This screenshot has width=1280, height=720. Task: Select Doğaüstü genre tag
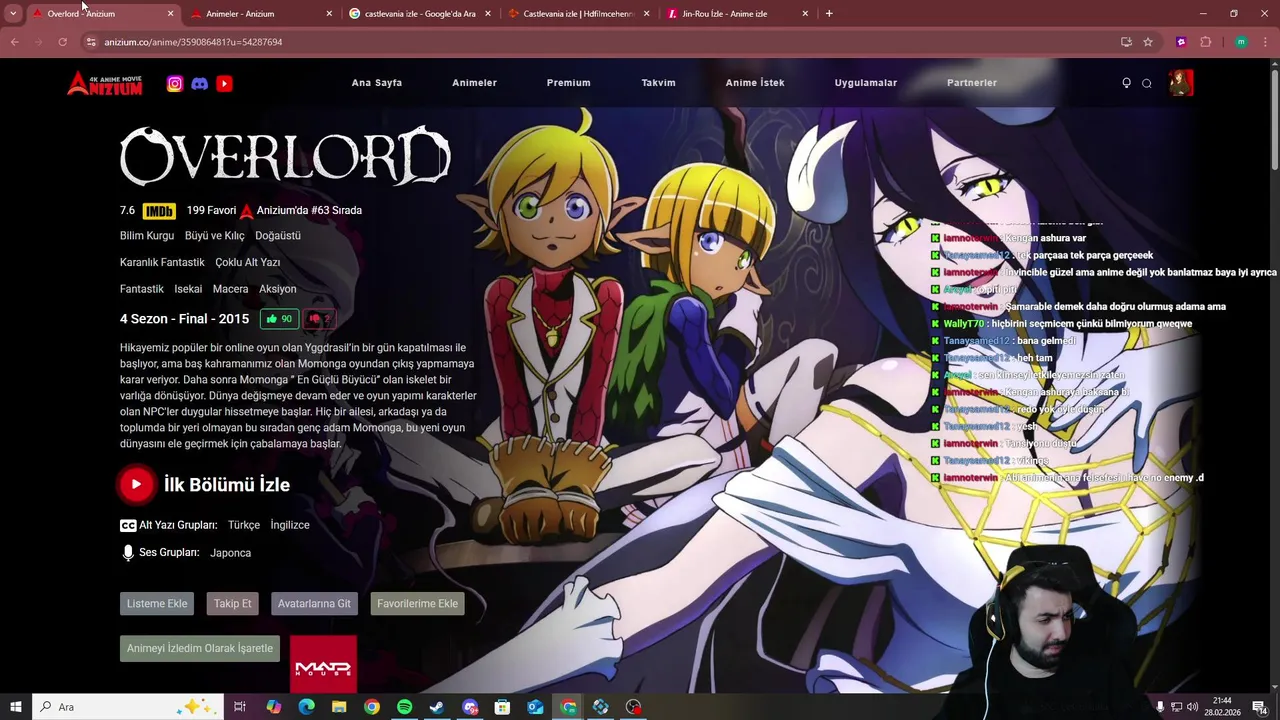pos(278,236)
